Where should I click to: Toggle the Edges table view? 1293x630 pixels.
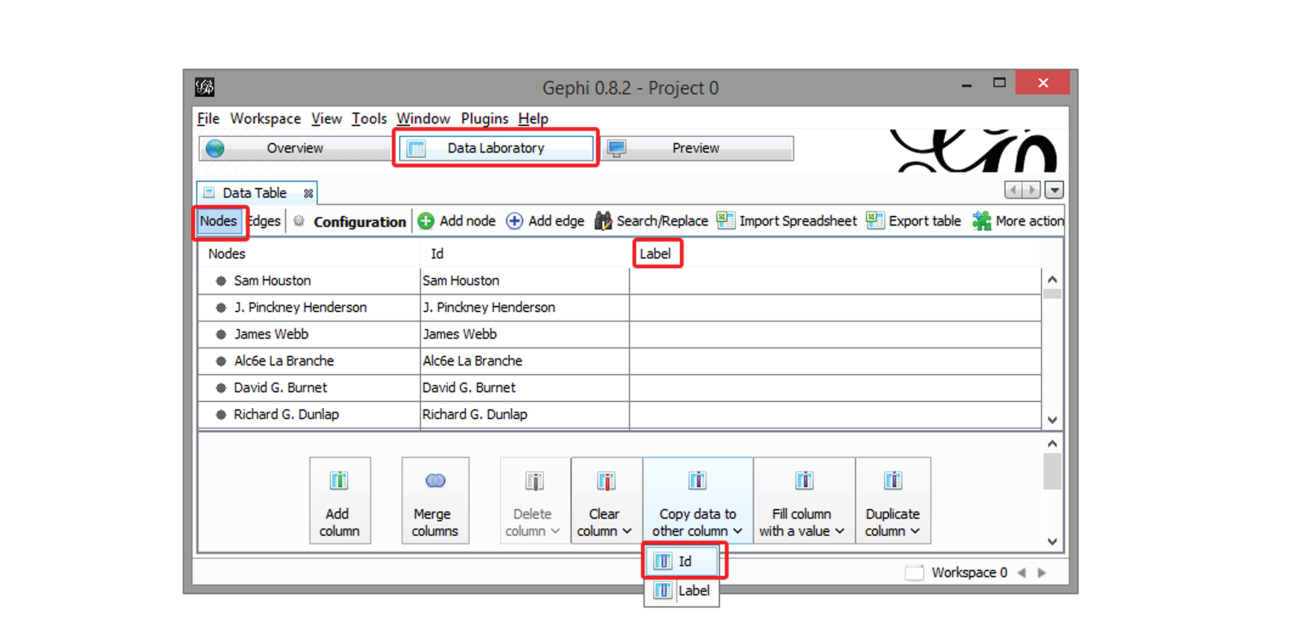[x=264, y=221]
